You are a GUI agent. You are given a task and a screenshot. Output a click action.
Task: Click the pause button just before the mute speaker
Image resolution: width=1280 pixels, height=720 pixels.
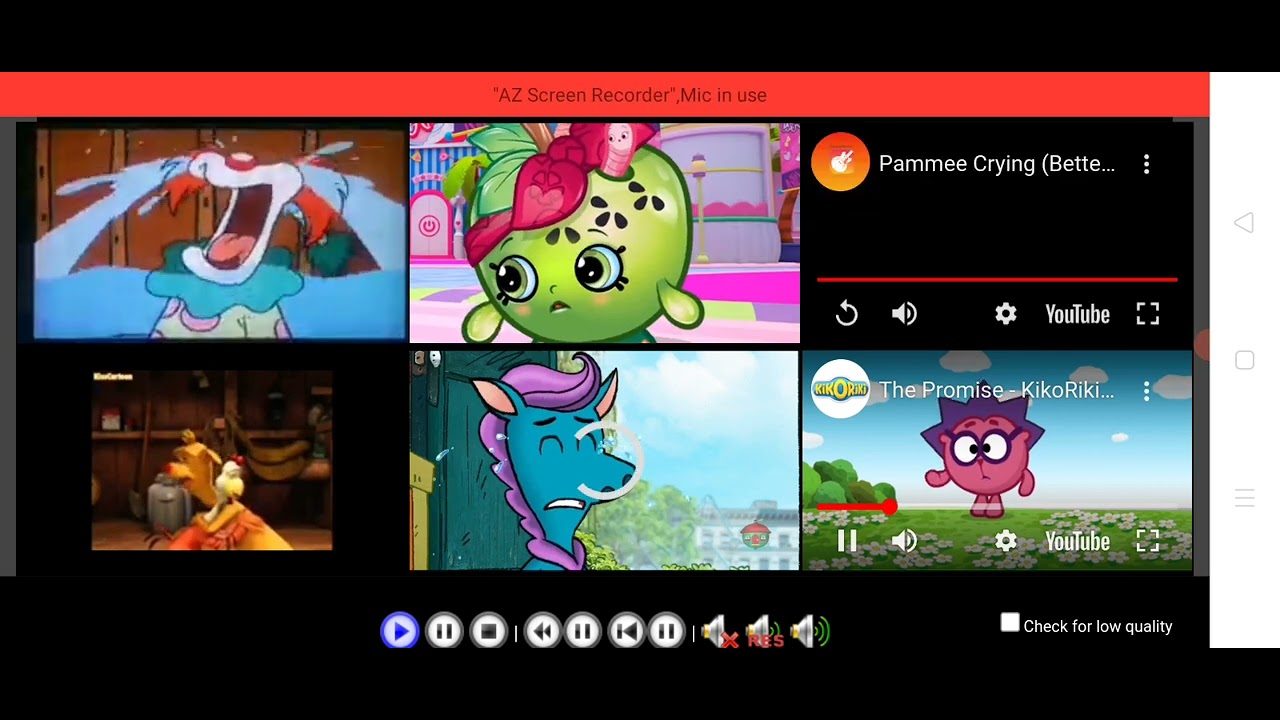pyautogui.click(x=667, y=631)
